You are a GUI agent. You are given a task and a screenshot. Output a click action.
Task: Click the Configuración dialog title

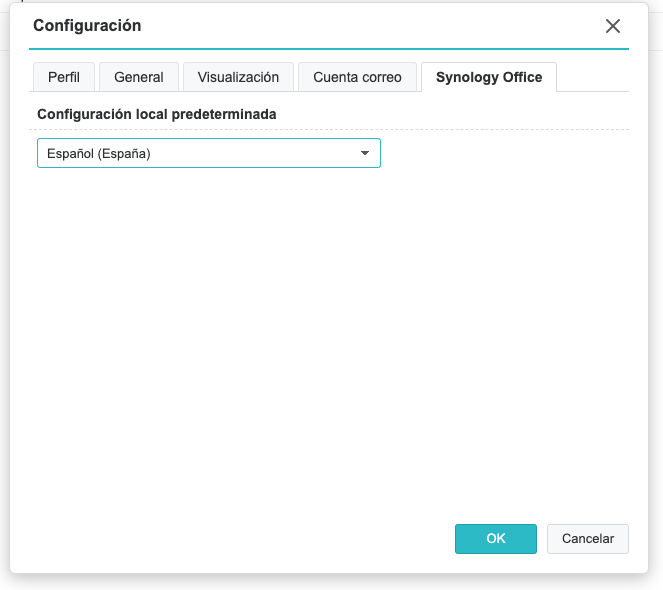point(87,25)
